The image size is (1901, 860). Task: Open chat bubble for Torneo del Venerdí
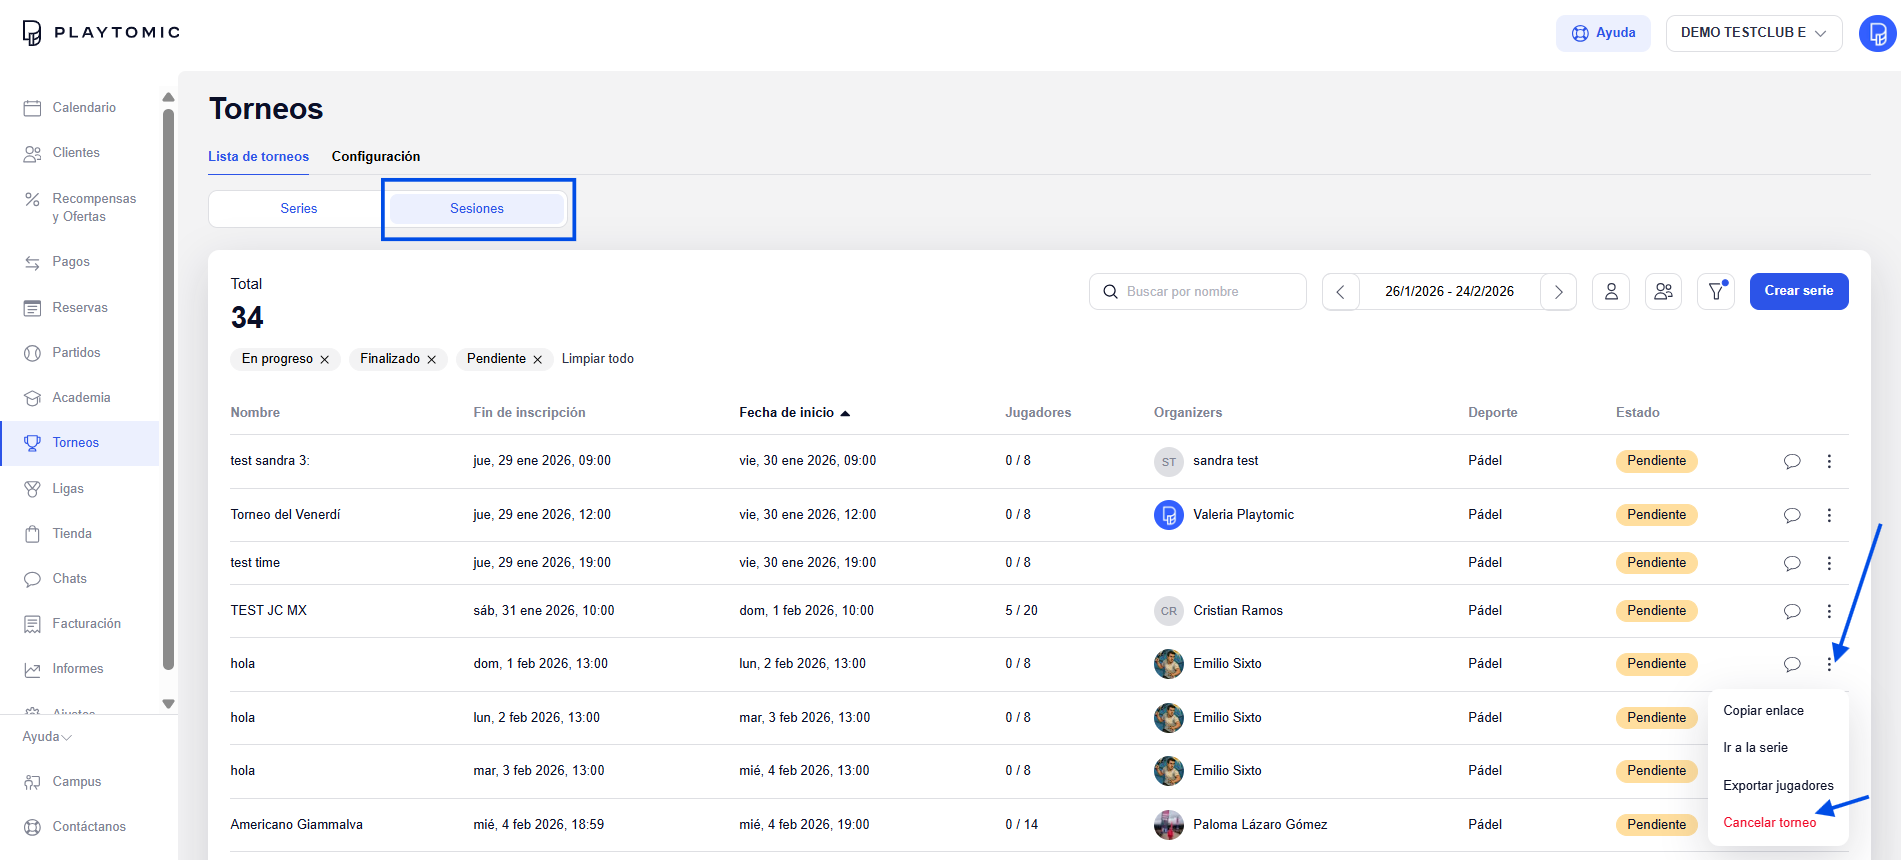pos(1792,515)
